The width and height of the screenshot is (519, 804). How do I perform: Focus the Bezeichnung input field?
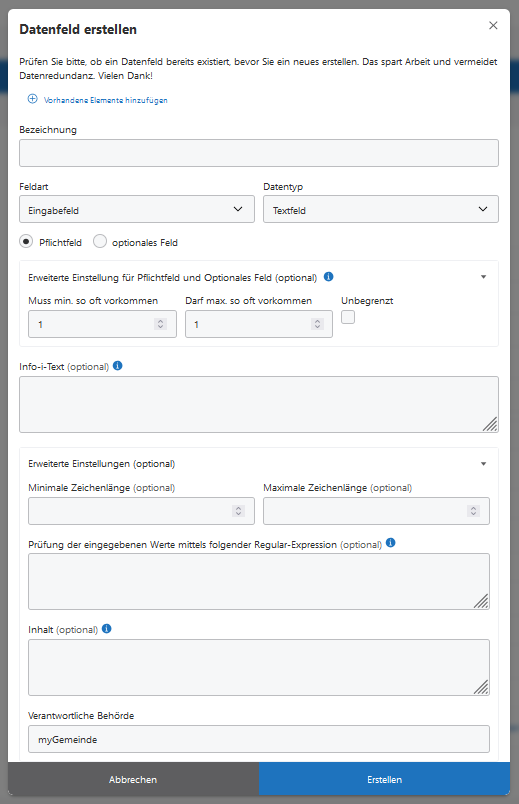[259, 153]
